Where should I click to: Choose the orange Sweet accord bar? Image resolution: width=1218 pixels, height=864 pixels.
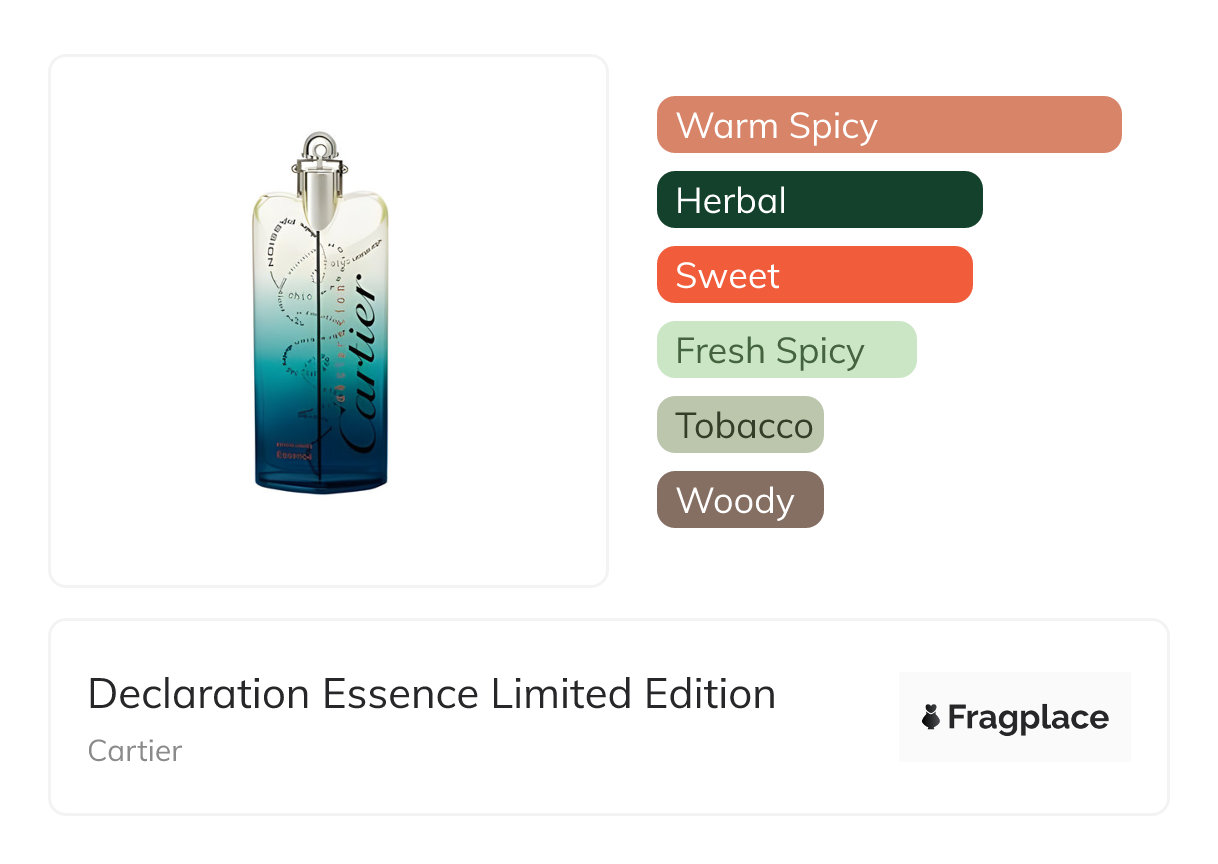(x=814, y=275)
